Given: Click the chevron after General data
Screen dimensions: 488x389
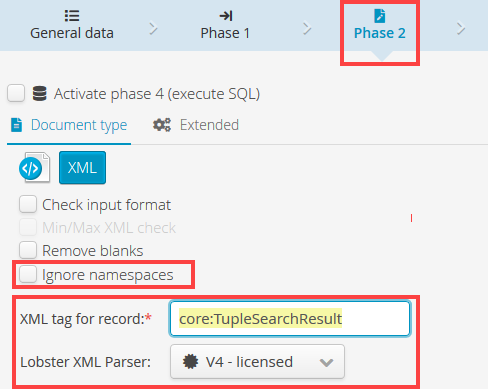Looking at the screenshot, I should click(x=153, y=28).
